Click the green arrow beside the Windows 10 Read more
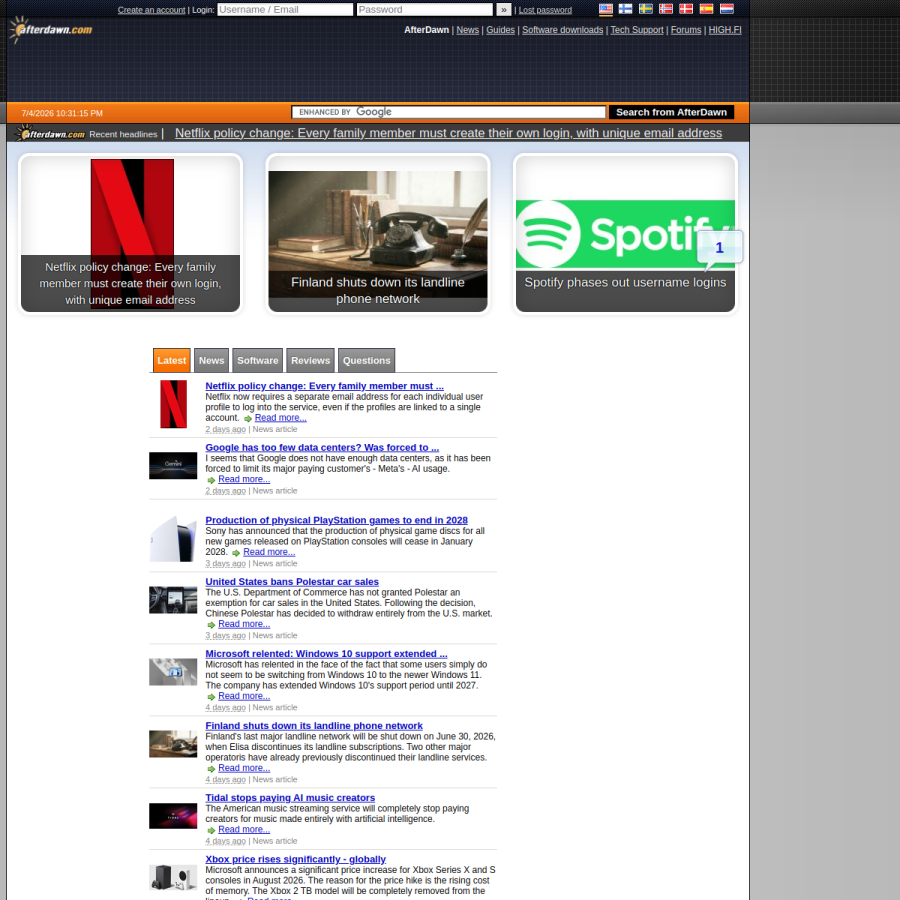Image resolution: width=900 pixels, height=900 pixels. point(211,697)
